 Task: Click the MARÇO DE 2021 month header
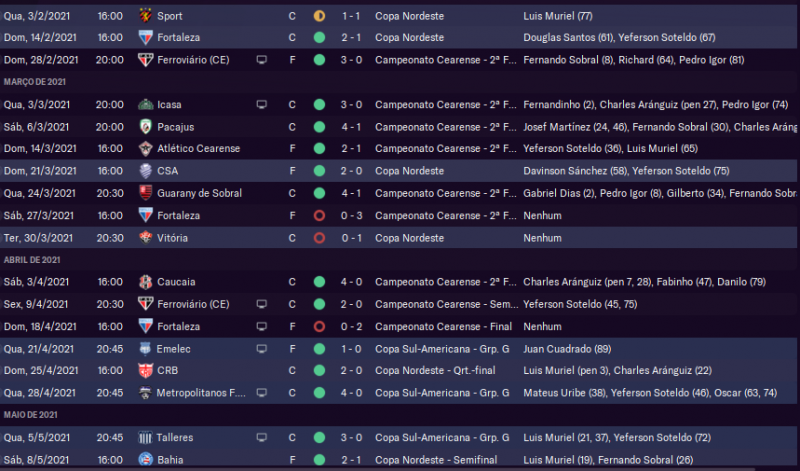pos(36,81)
